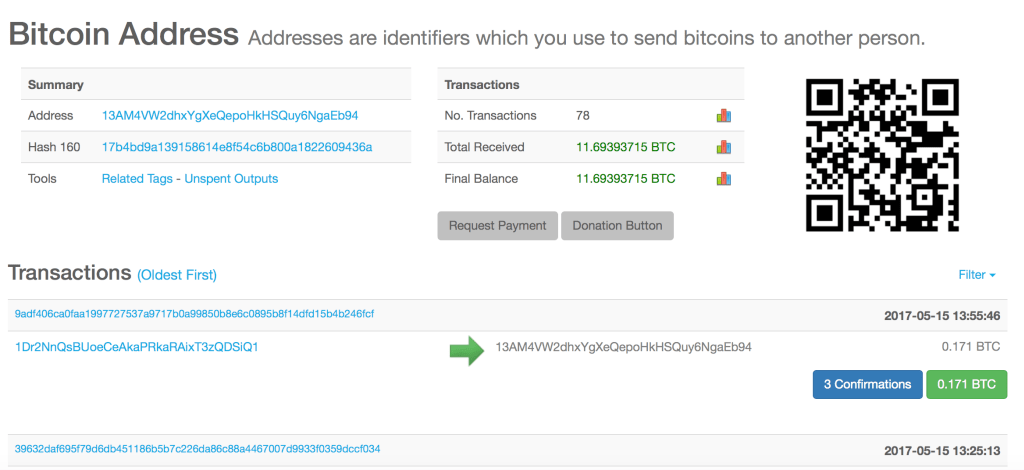Open the Unspent Outputs link

coord(231,179)
